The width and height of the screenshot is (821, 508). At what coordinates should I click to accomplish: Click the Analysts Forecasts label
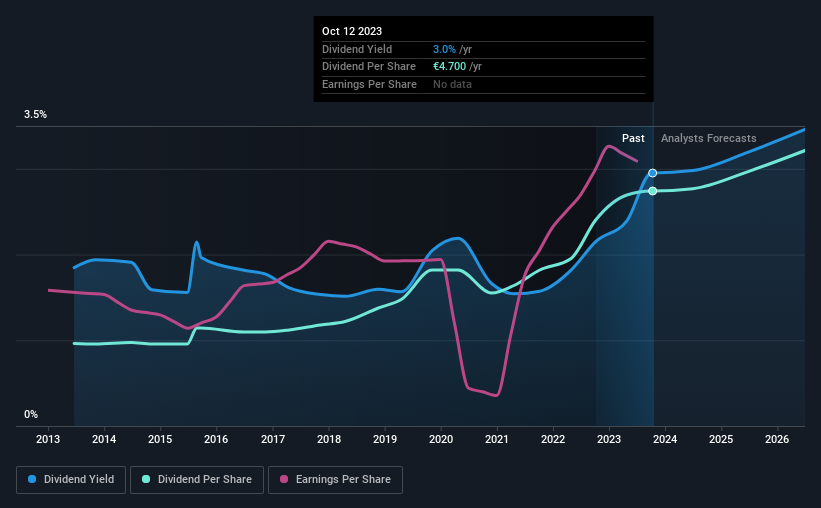708,138
